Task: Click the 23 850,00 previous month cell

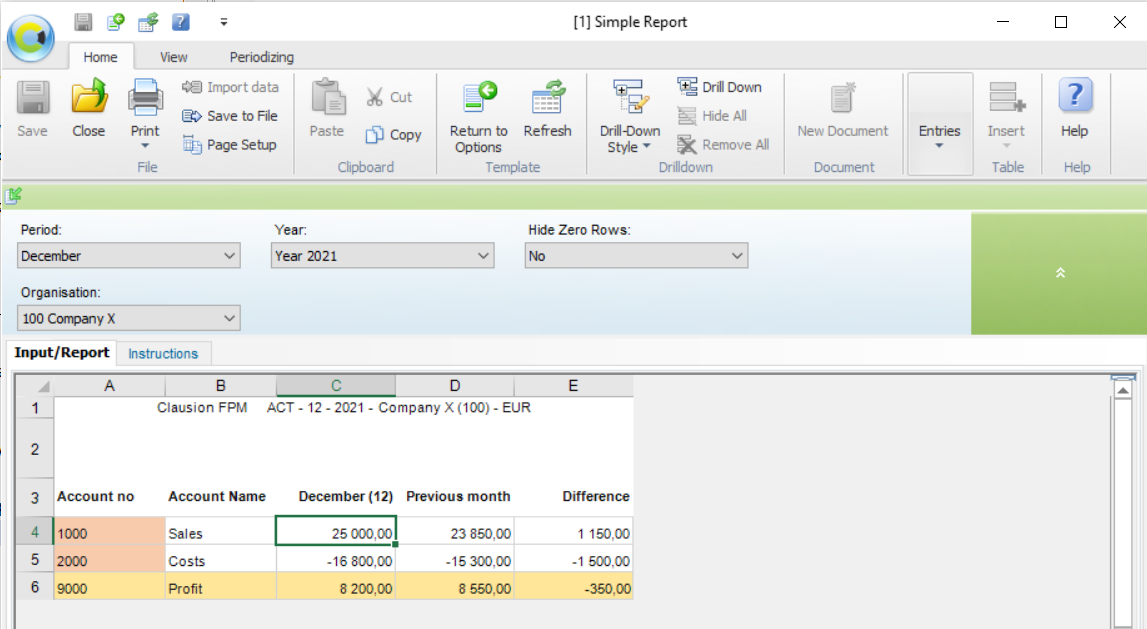Action: pyautogui.click(x=454, y=532)
